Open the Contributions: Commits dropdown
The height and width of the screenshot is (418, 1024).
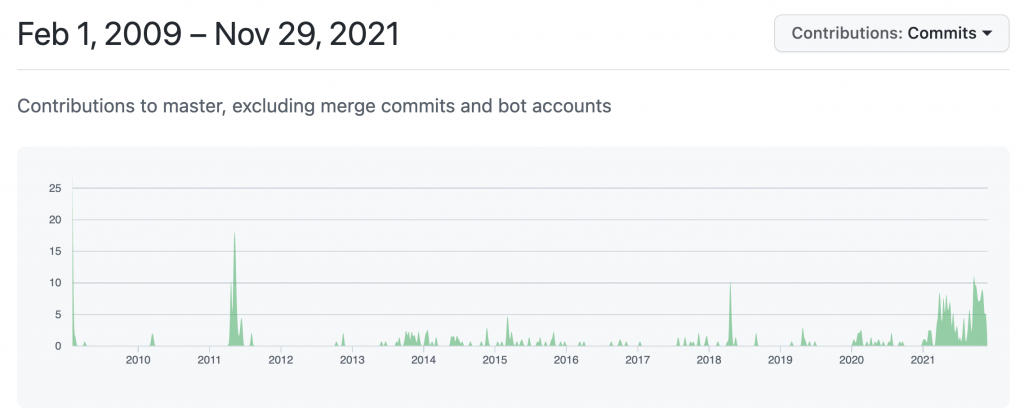(891, 33)
